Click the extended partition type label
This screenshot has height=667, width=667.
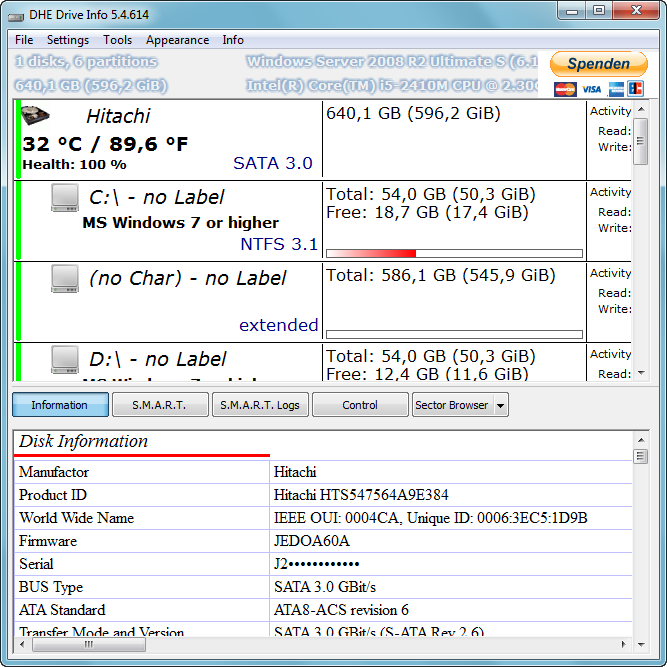[x=279, y=325]
